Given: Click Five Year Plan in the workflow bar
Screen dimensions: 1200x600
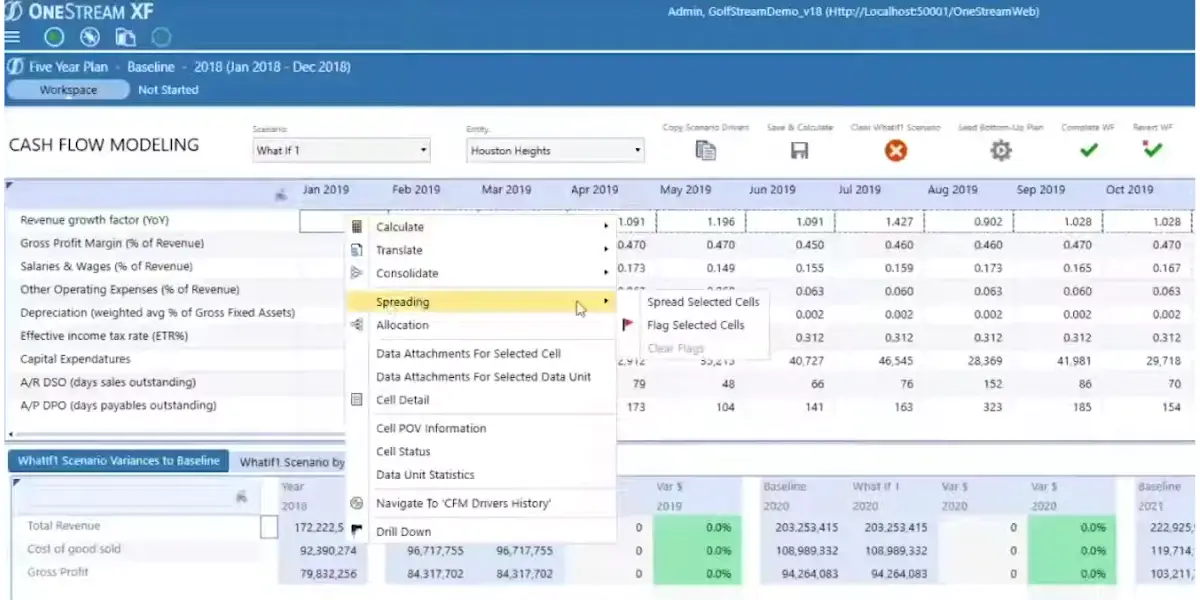Looking at the screenshot, I should 68,67.
